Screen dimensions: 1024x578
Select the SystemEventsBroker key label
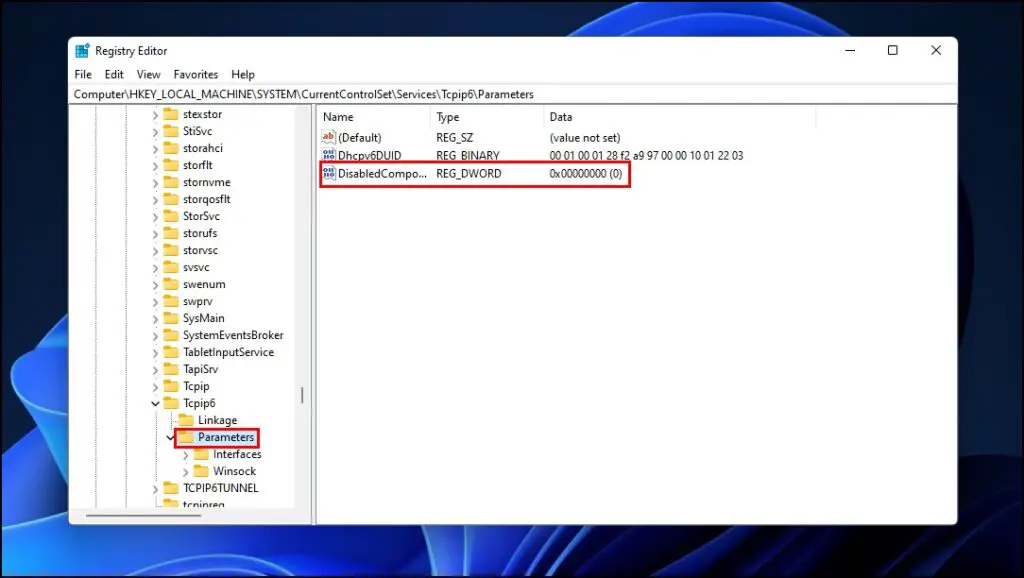[233, 335]
